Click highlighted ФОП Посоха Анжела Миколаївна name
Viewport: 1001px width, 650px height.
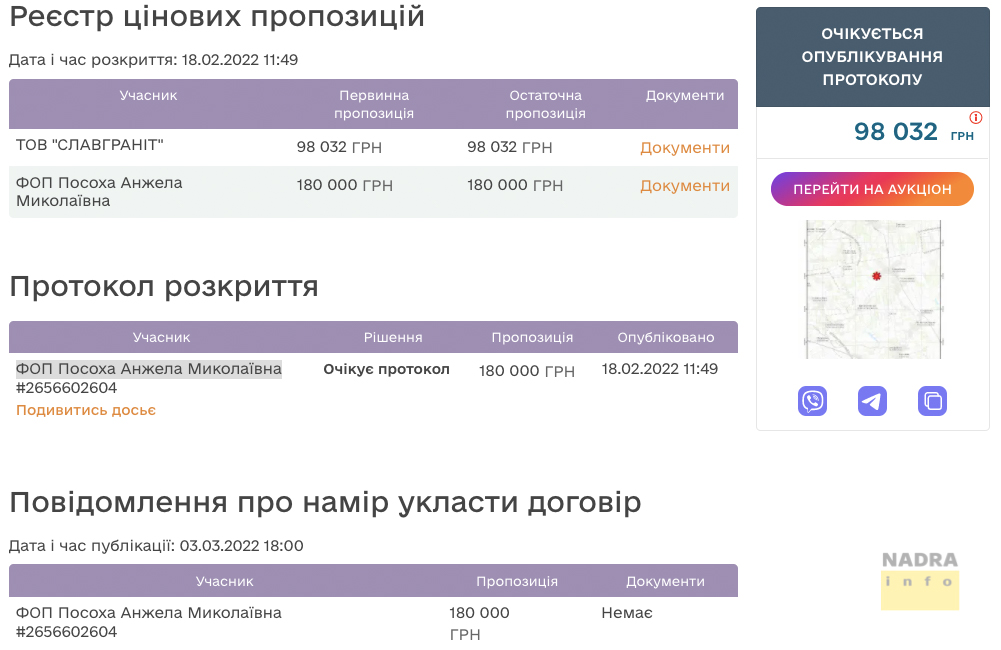coord(149,369)
